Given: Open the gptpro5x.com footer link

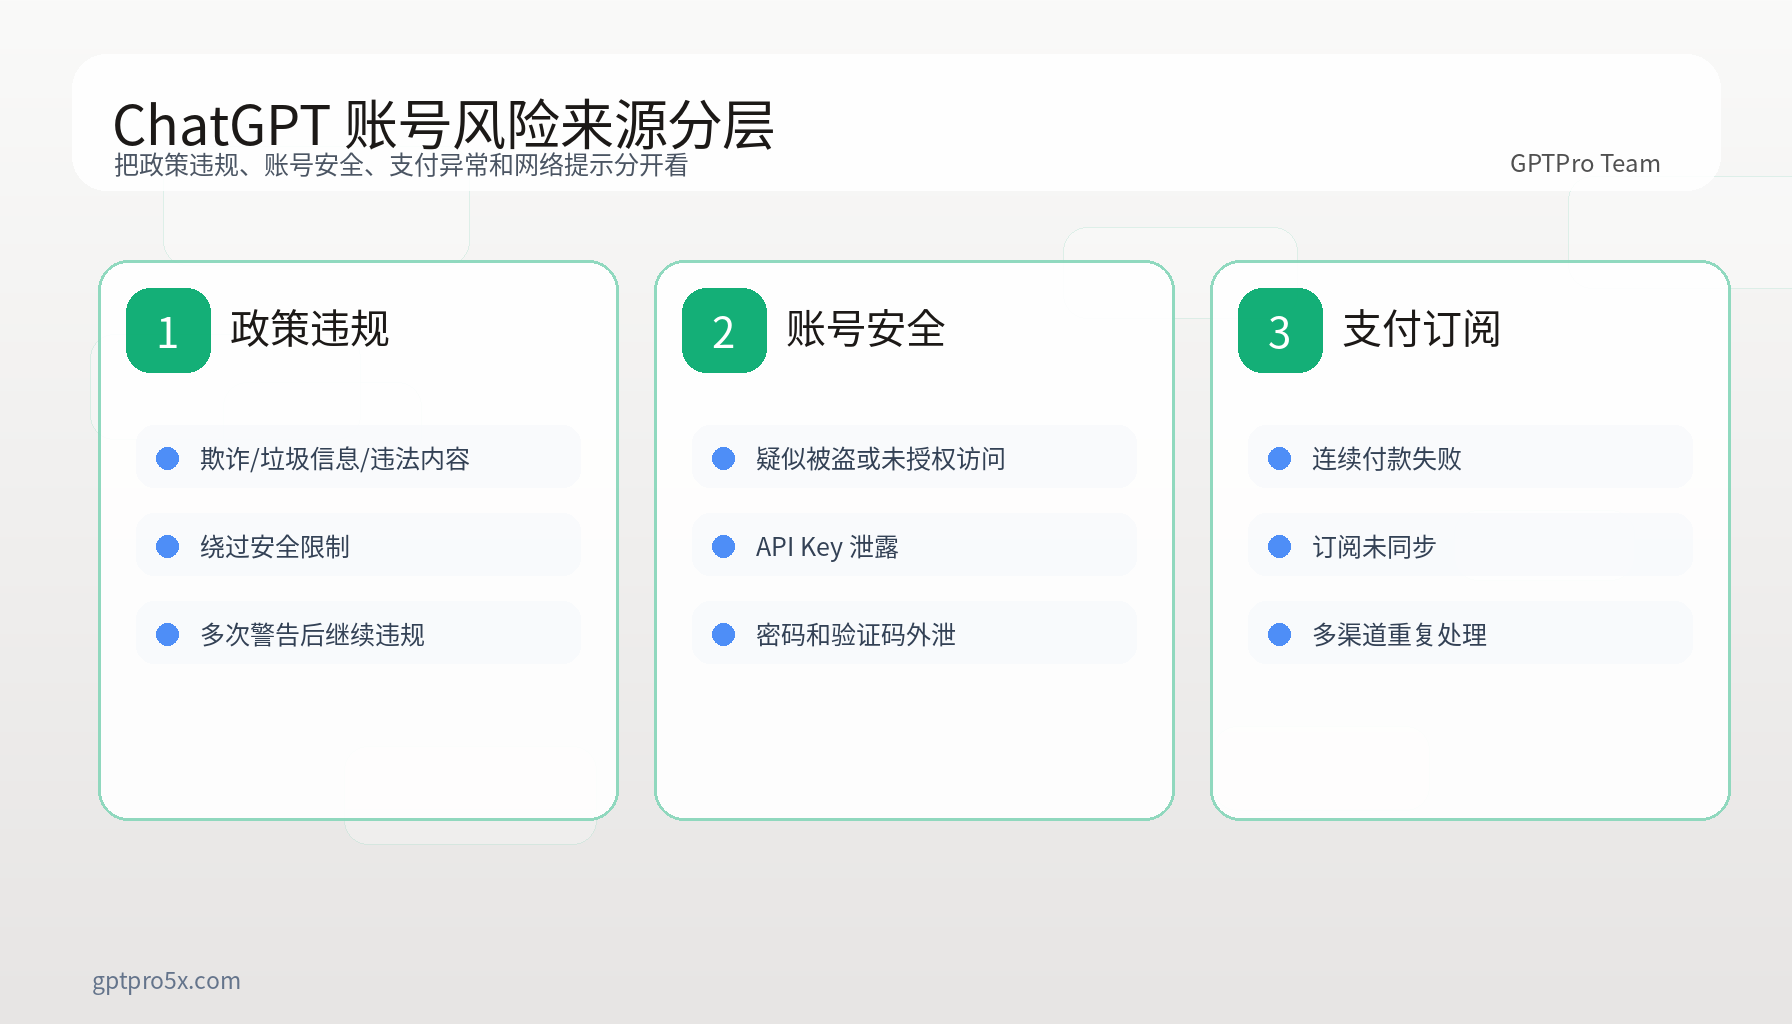Looking at the screenshot, I should tap(166, 981).
